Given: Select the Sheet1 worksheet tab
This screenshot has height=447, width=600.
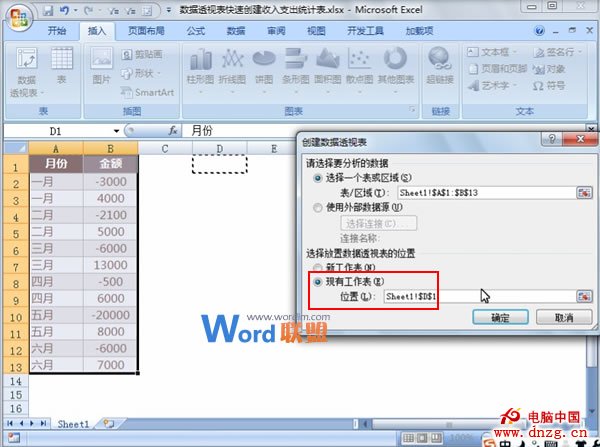Looking at the screenshot, I should click(x=73, y=424).
